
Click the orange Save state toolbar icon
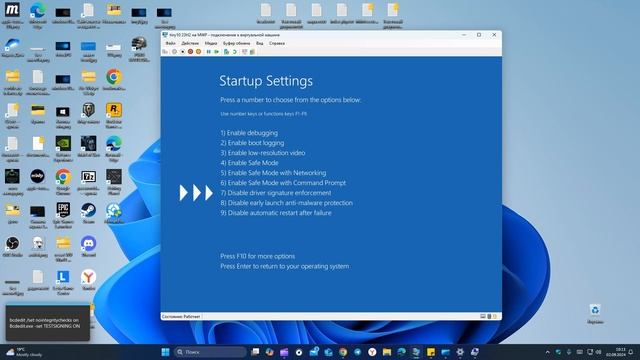coord(198,52)
